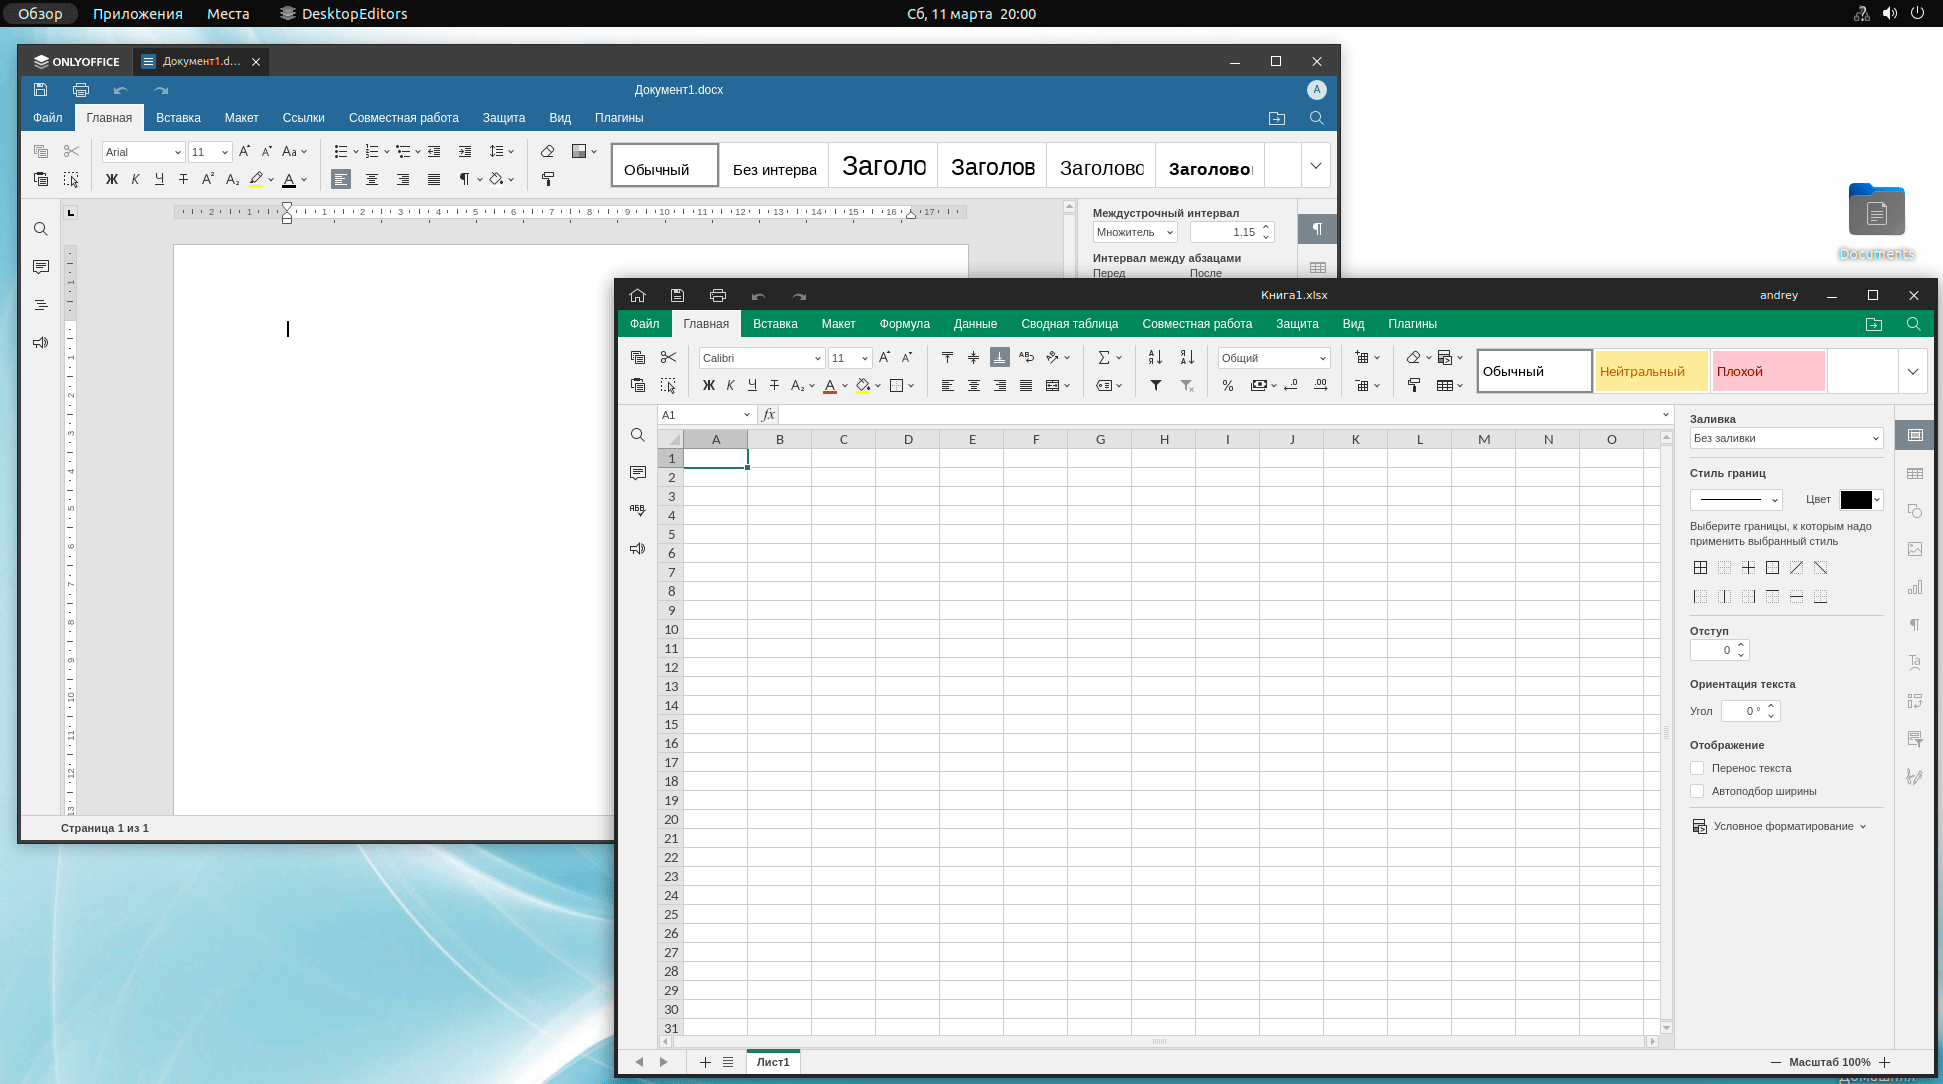This screenshot has height=1084, width=1943.
Task: Click percent style icon in the spreadsheet toolbar
Action: click(x=1228, y=386)
